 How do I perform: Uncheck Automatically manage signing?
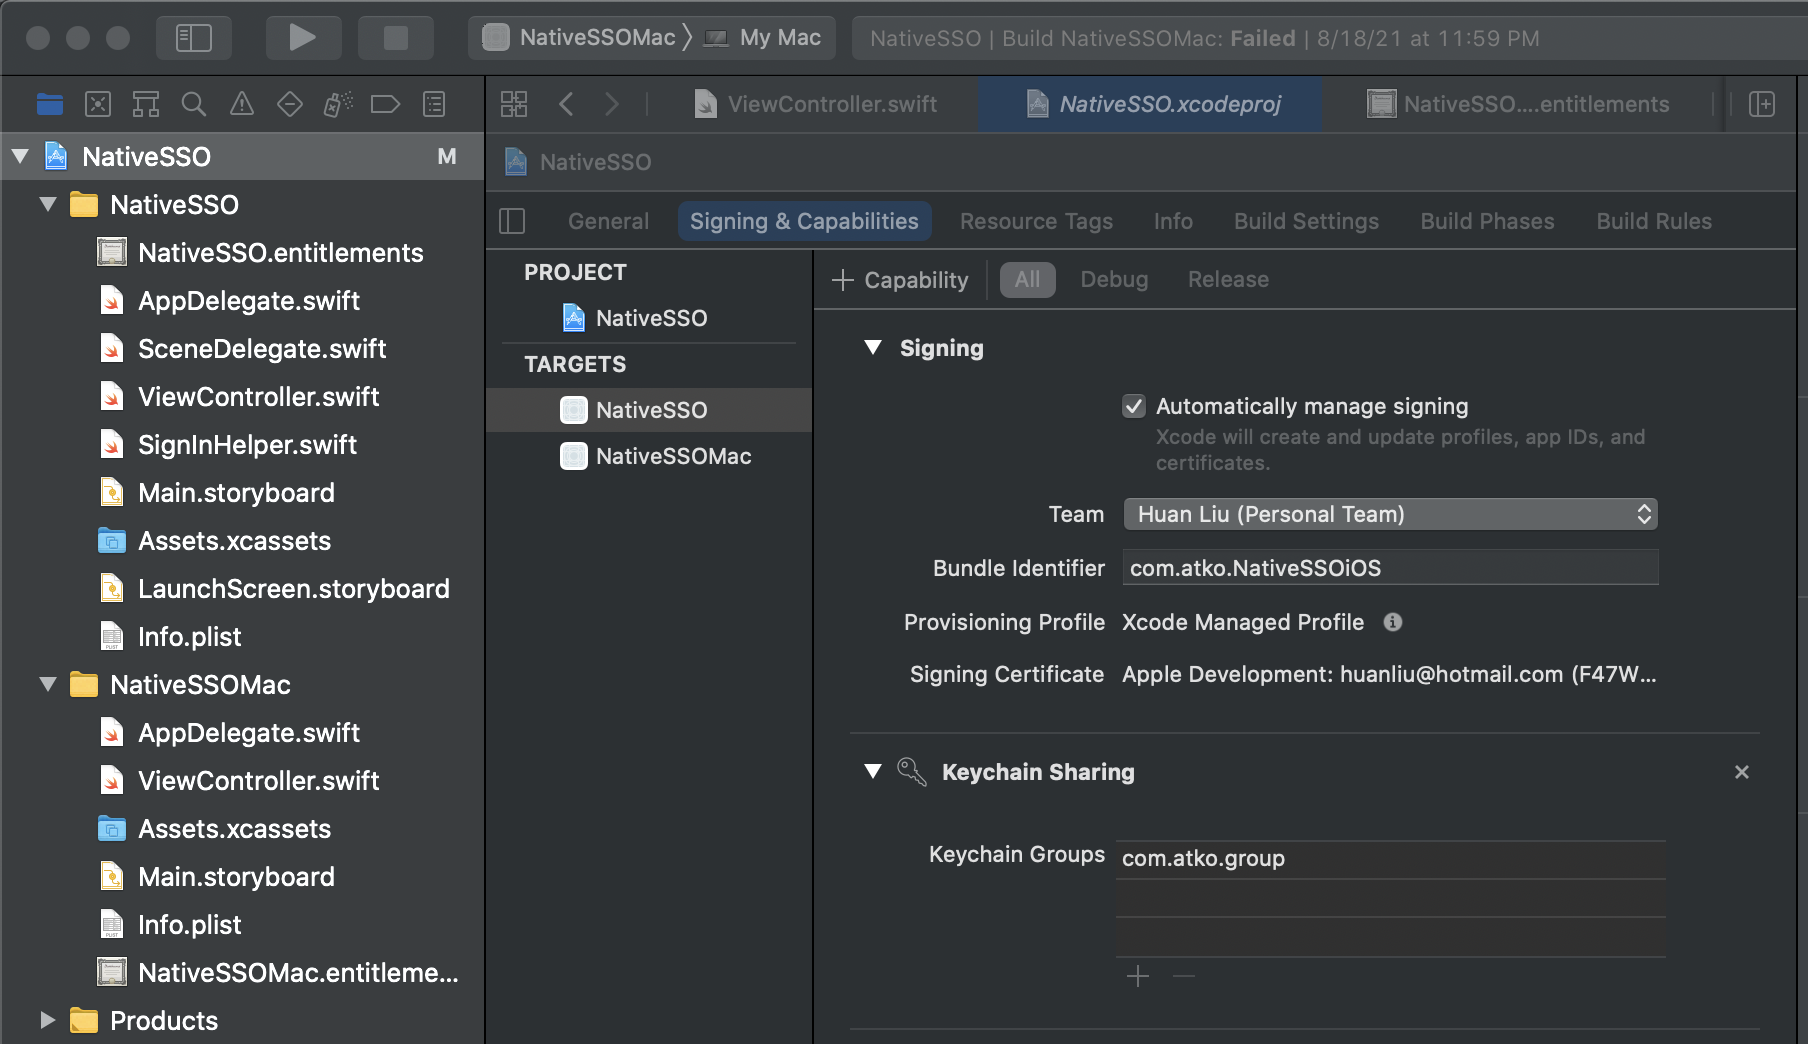click(x=1133, y=406)
